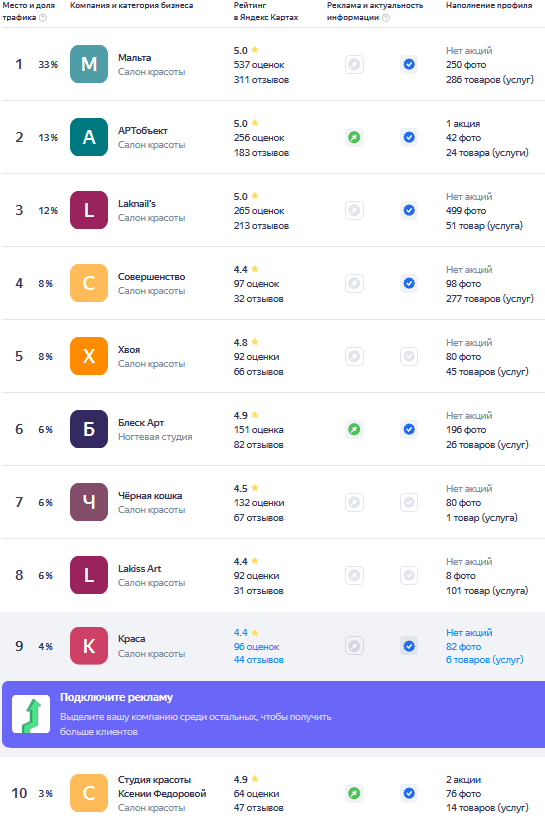
Task: Click grey verification mark for Lakiss Art
Action: 409,575
